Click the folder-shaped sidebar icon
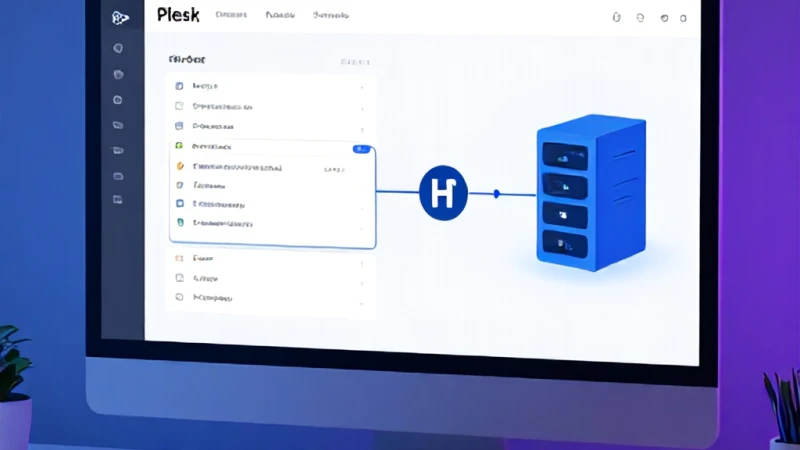Screen dimensions: 800x450 [x=118, y=125]
